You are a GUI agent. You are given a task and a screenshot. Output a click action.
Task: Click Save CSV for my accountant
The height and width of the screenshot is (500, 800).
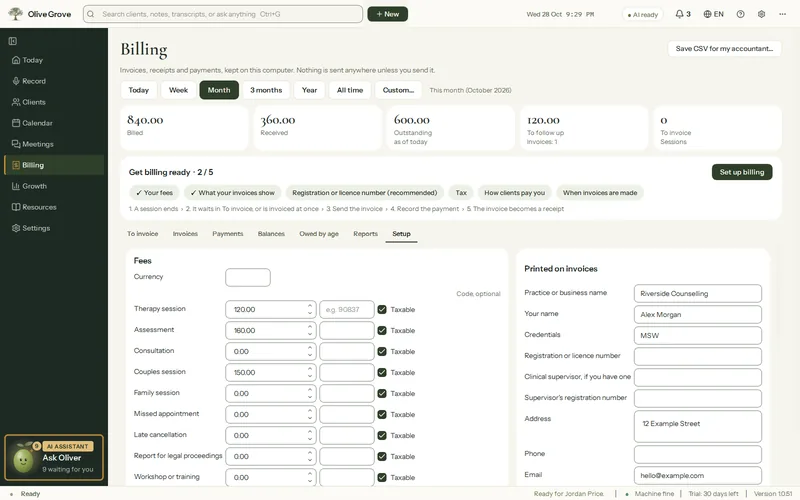(724, 48)
